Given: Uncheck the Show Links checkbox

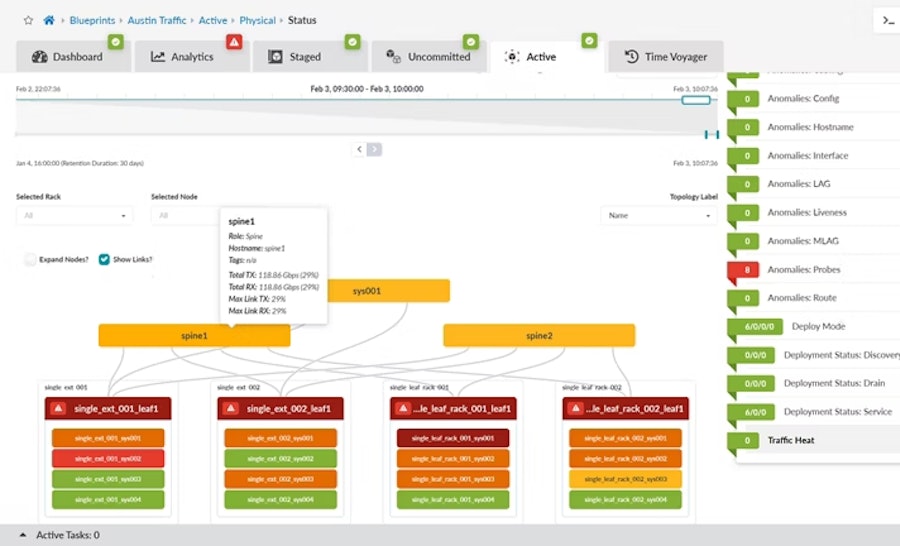Looking at the screenshot, I should point(104,259).
